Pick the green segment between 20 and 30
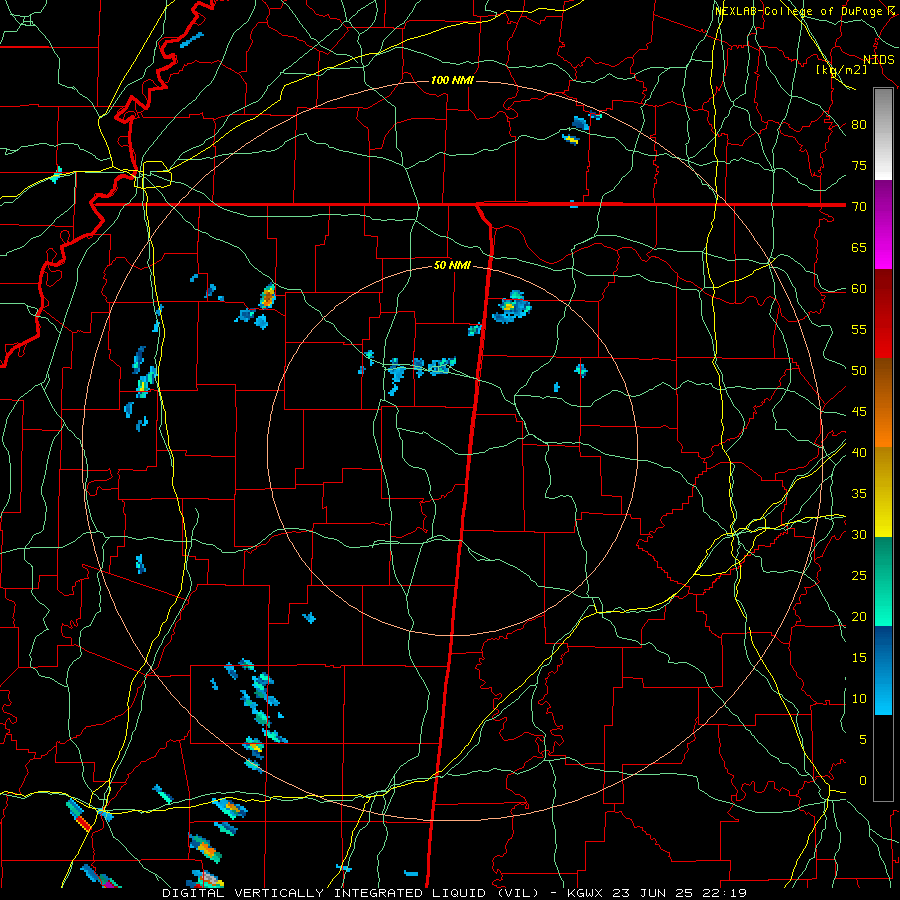This screenshot has width=900, height=900. coord(883,582)
